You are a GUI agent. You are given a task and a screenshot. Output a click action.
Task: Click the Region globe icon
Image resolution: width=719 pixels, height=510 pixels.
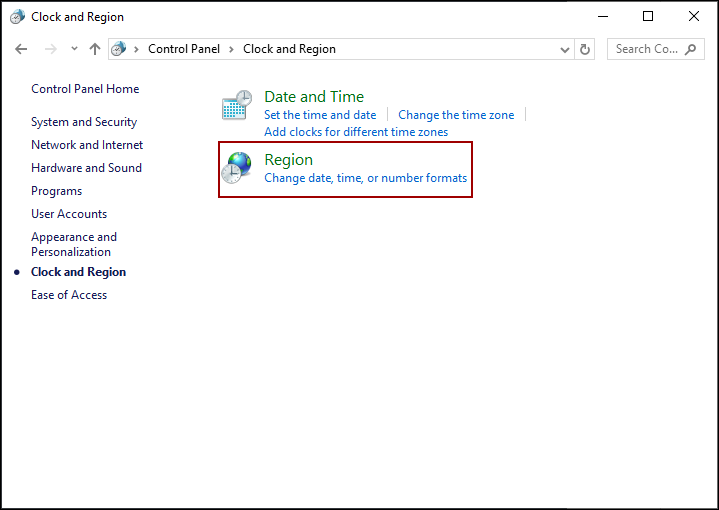point(237,168)
